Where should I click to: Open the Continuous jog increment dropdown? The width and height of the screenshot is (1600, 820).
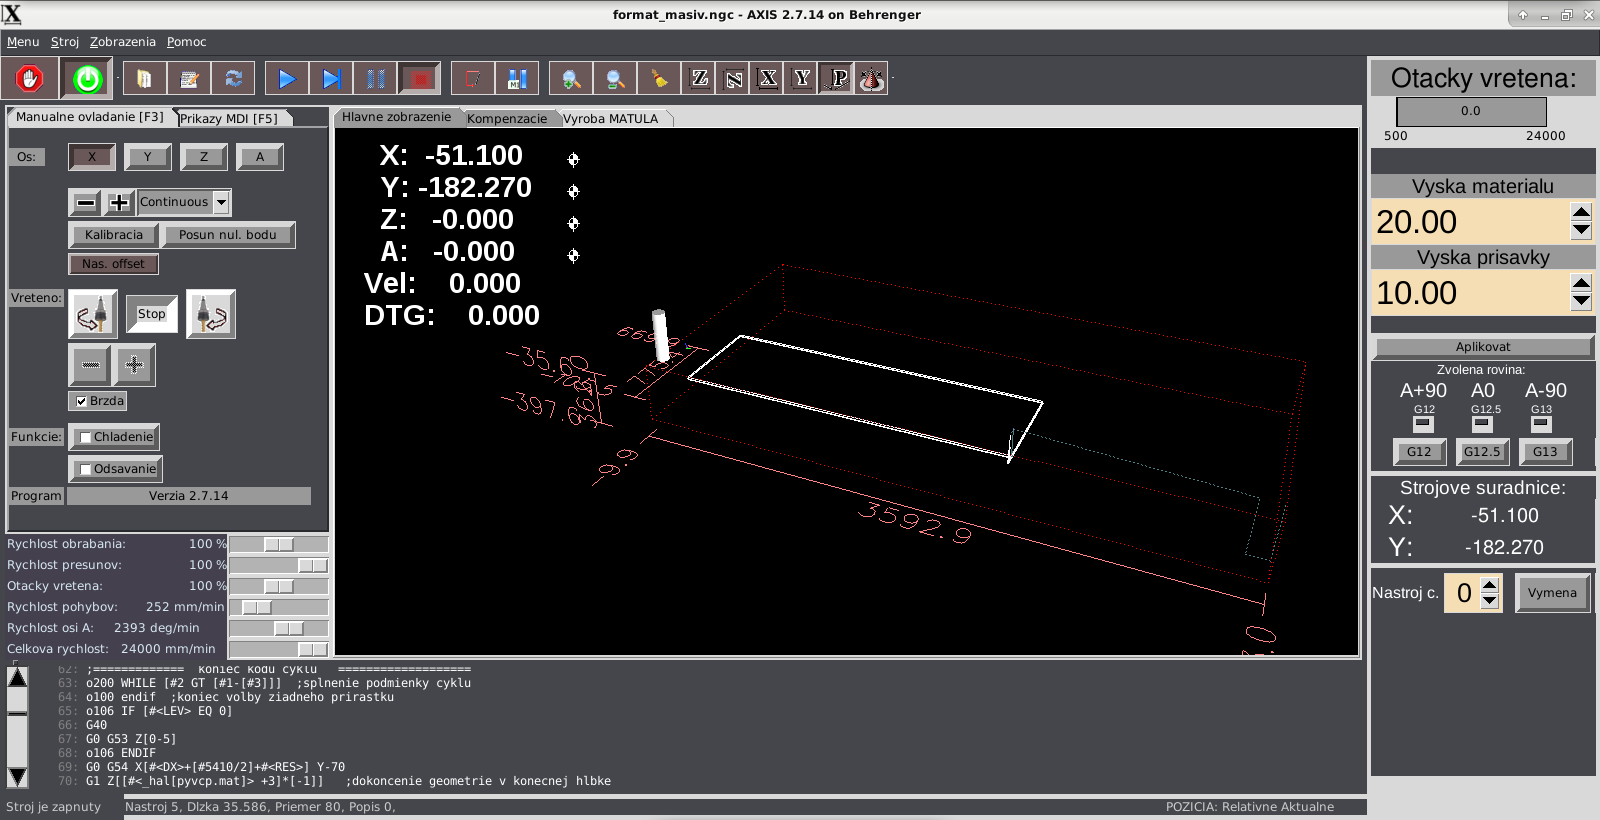(x=221, y=202)
